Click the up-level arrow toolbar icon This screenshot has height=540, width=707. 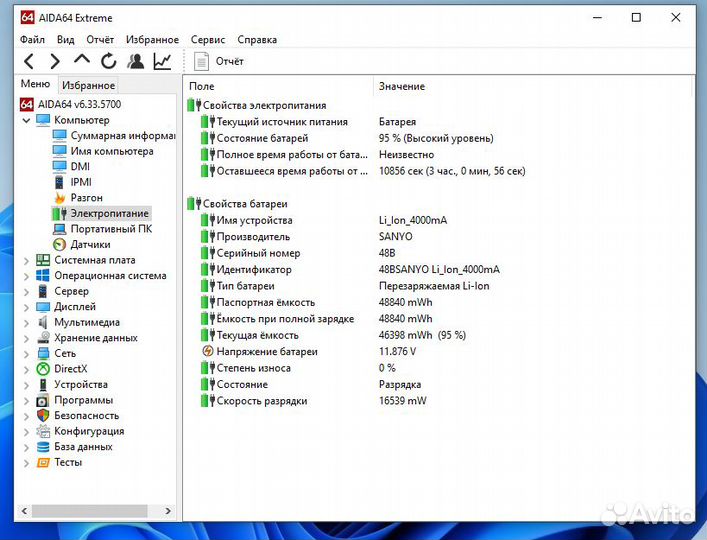[x=82, y=59]
